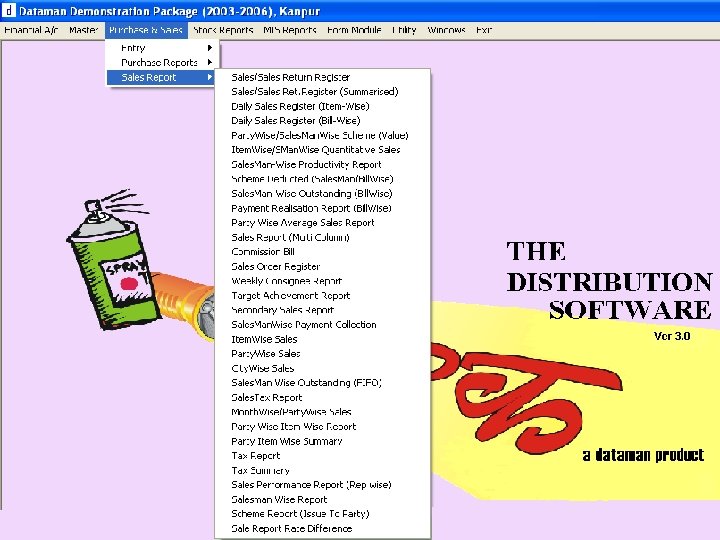Image resolution: width=720 pixels, height=540 pixels.
Task: Open MonthWise/PartyWise Sales
Action: pos(322,412)
